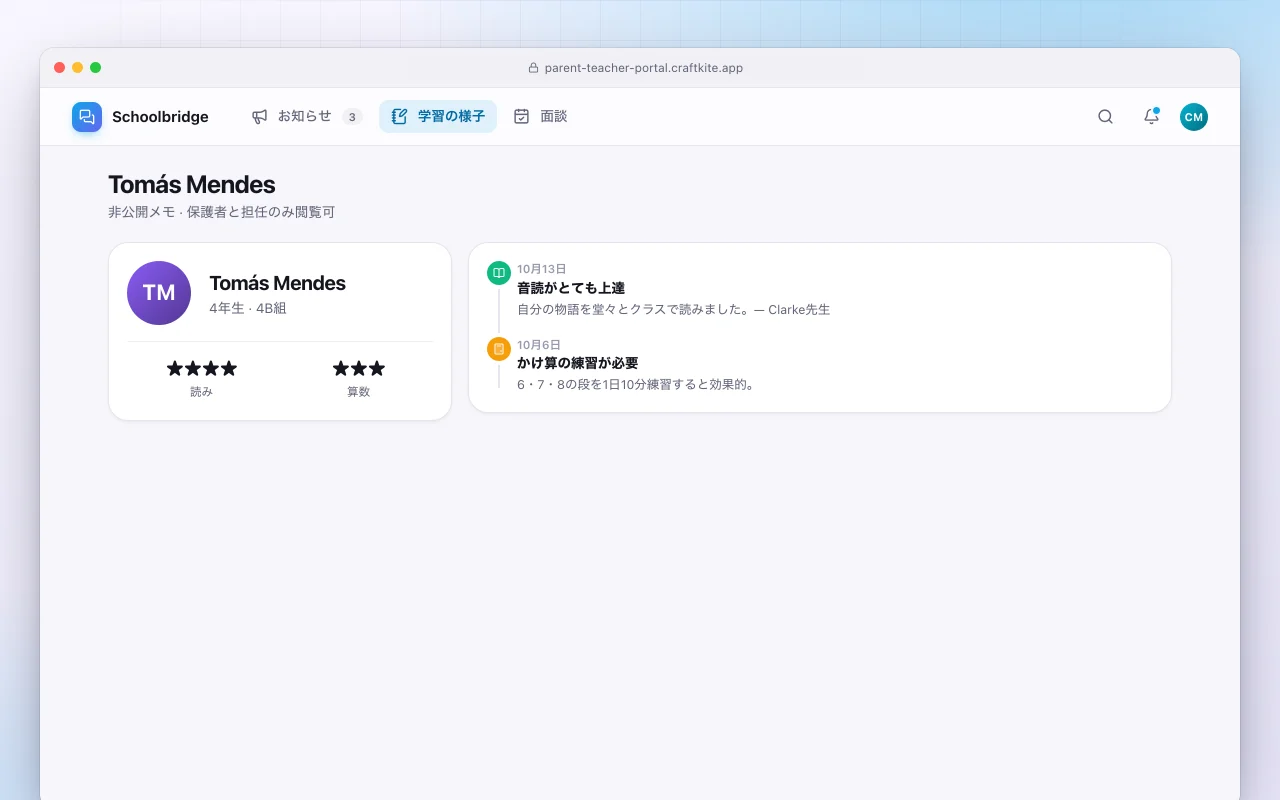This screenshot has width=1280, height=800.
Task: Click the お知らせ badge showing 3
Action: (x=352, y=117)
